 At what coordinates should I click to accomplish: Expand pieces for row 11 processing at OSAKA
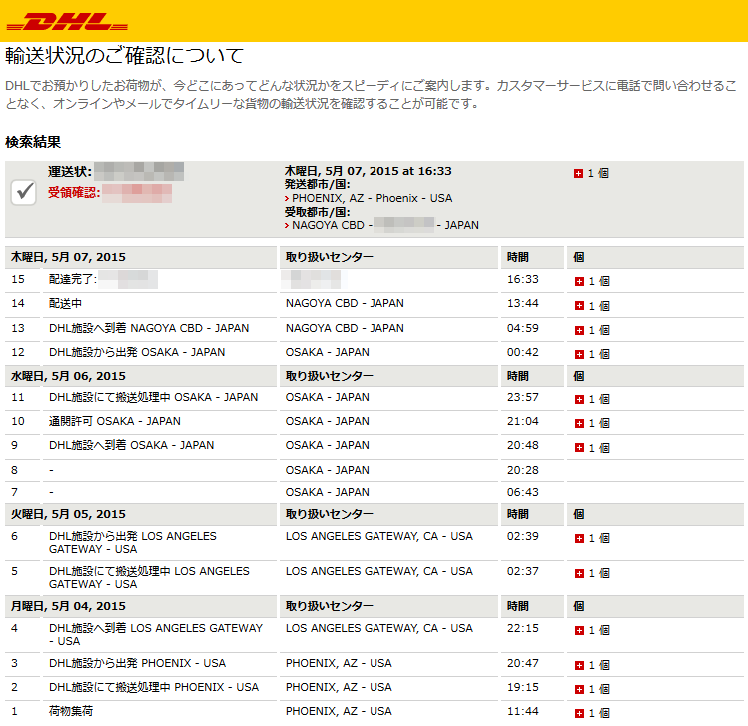(579, 399)
